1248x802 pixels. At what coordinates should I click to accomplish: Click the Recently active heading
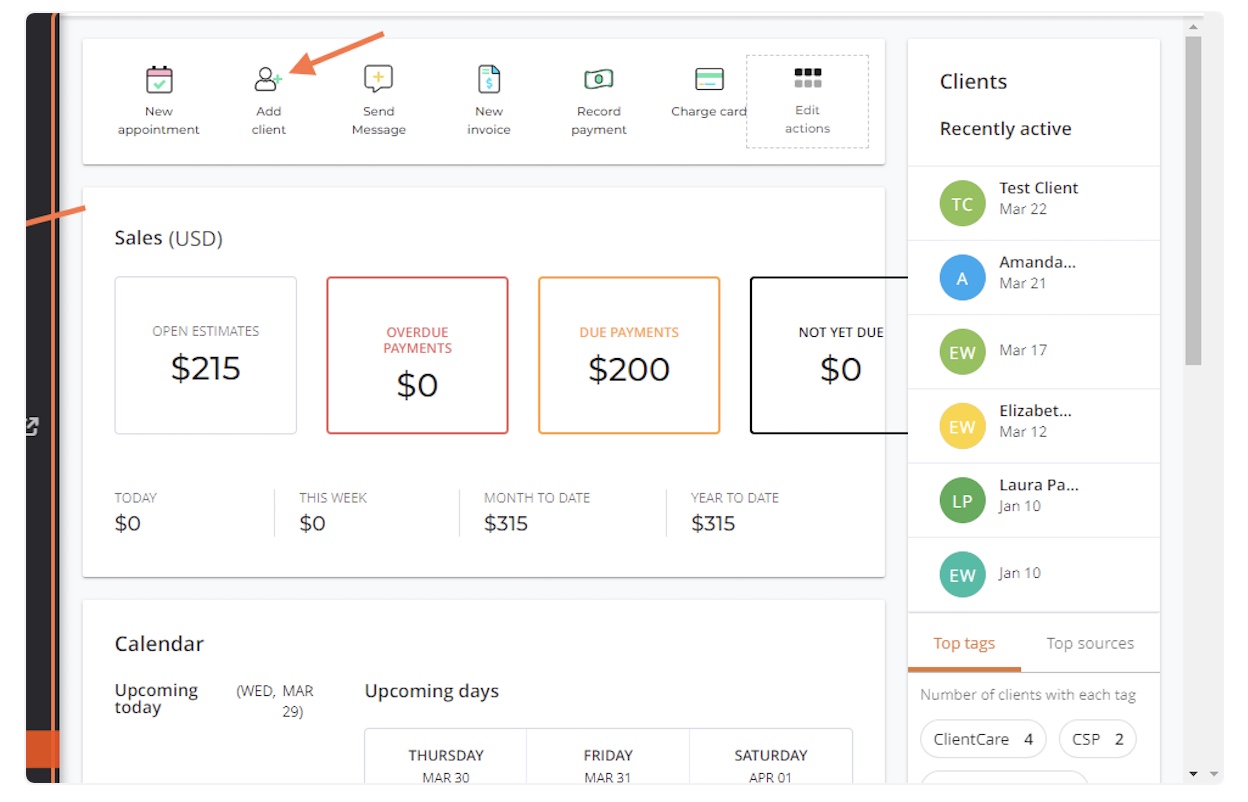1005,129
